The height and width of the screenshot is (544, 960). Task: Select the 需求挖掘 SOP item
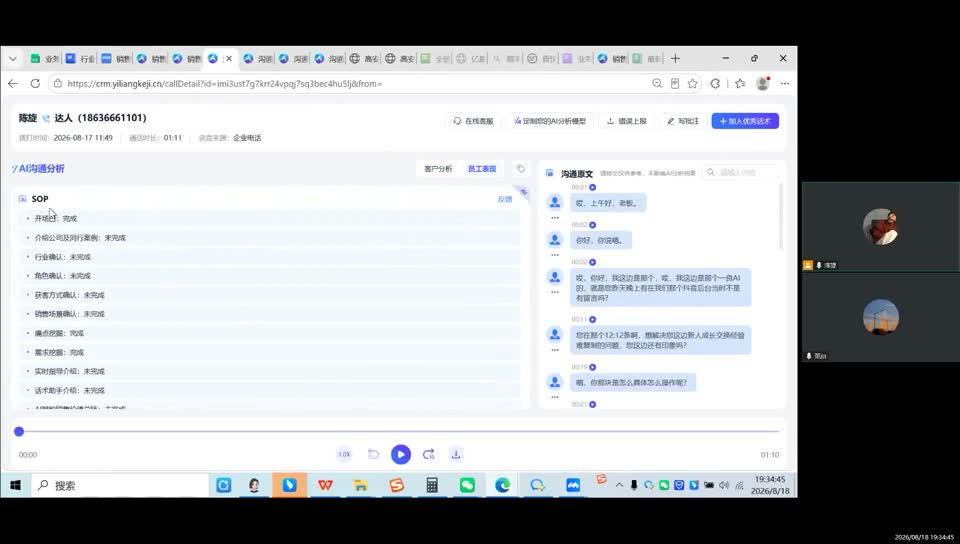pyautogui.click(x=271, y=352)
